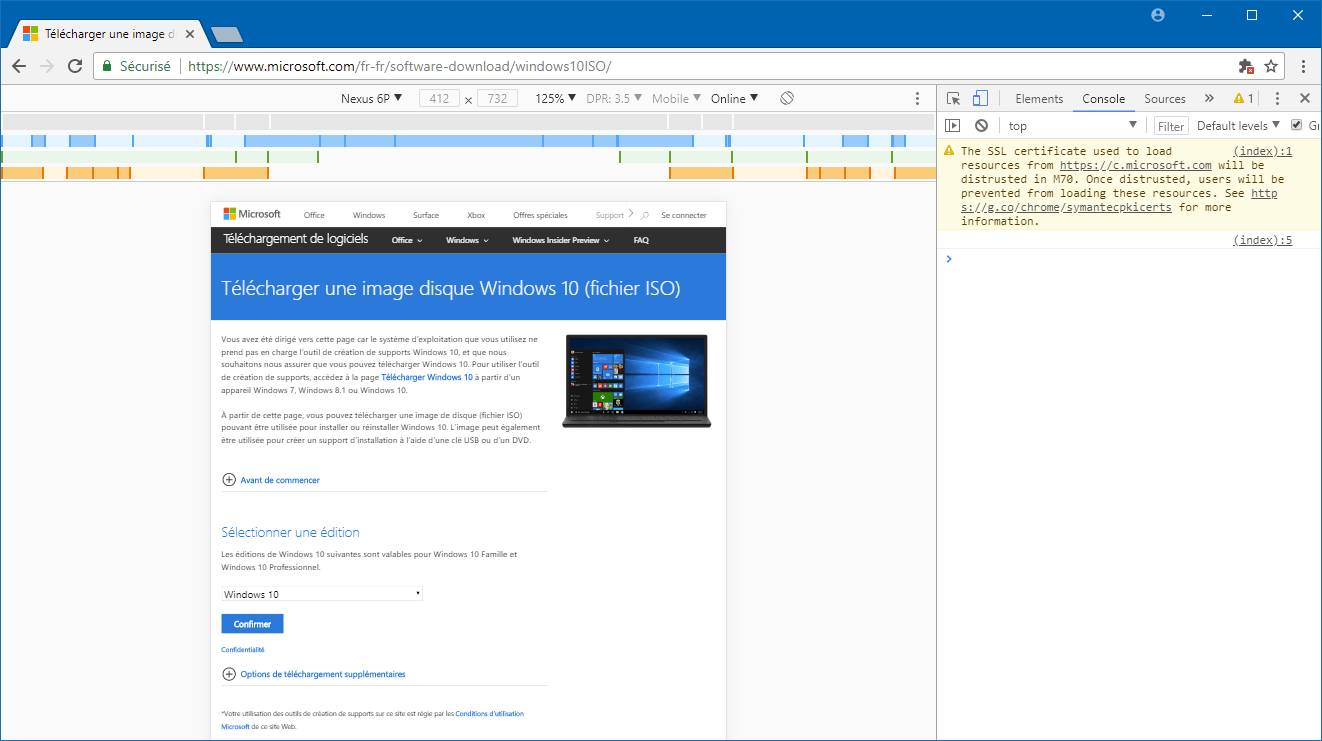Viewport: 1322px width, 741px height.
Task: Open Chrome's three-dot main menu
Action: pos(1304,66)
